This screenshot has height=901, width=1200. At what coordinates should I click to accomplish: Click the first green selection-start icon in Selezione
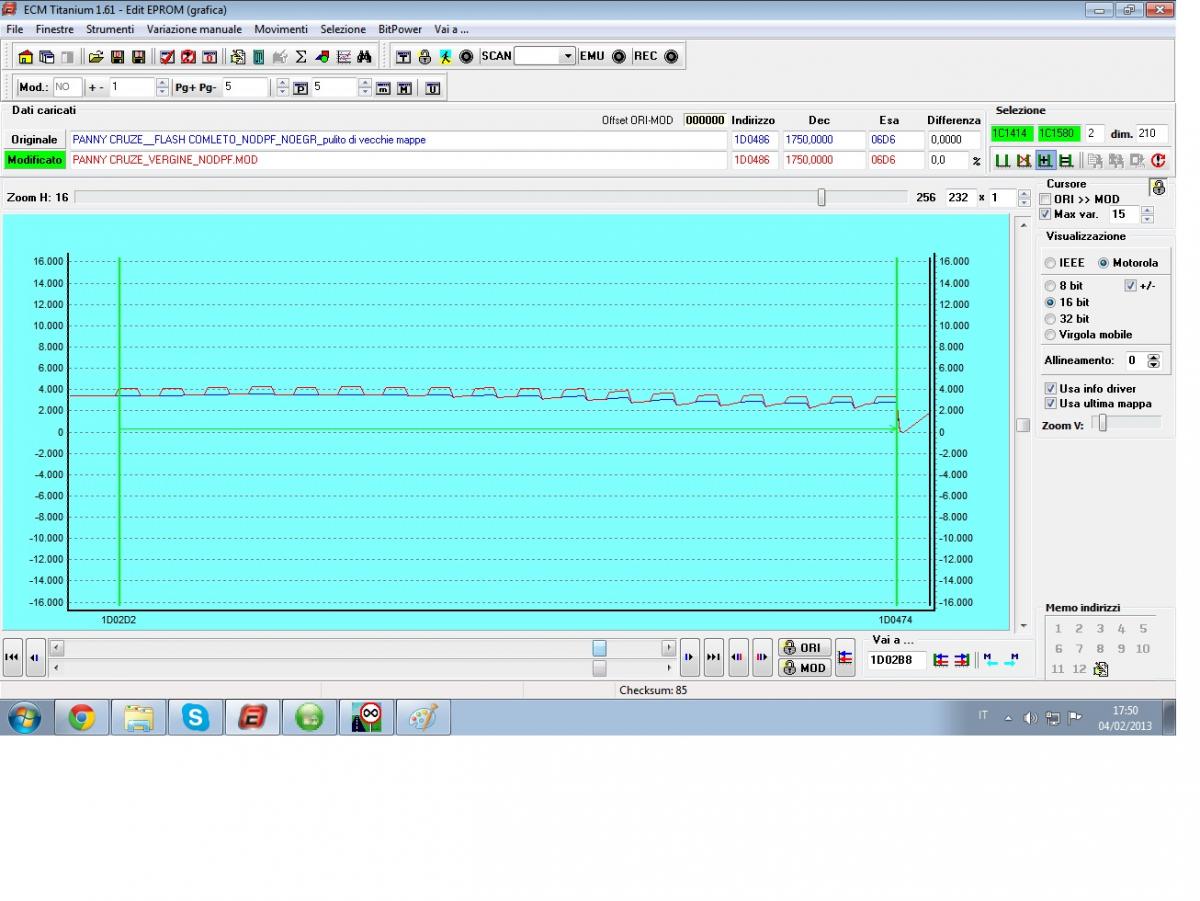tap(1002, 160)
